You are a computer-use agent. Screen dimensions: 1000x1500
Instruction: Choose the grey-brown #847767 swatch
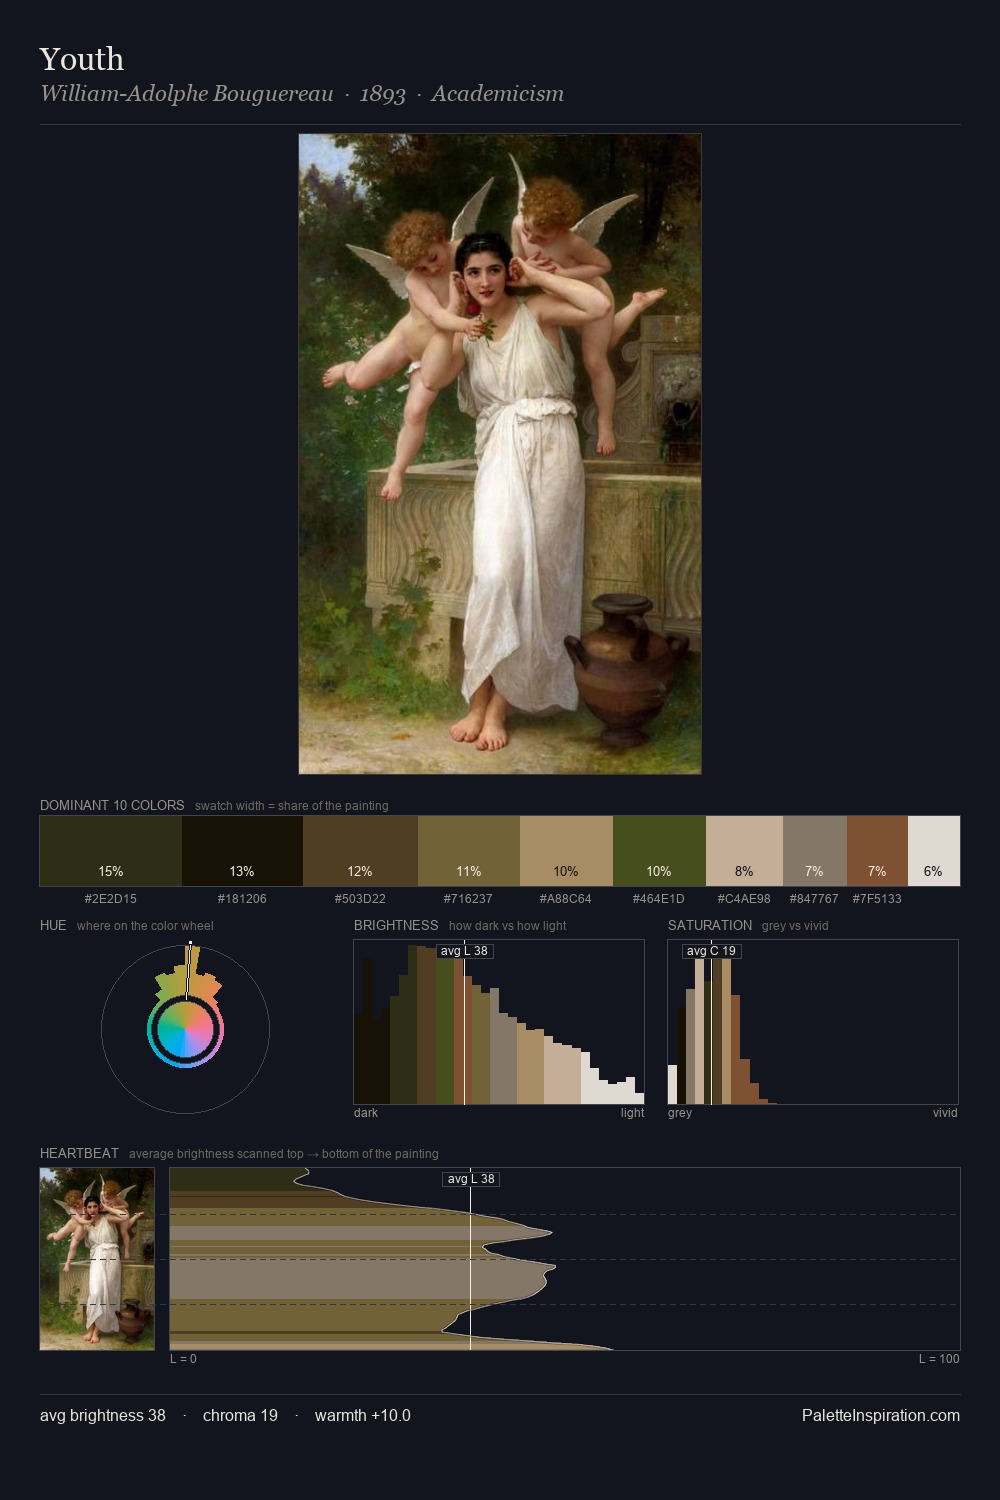[815, 851]
